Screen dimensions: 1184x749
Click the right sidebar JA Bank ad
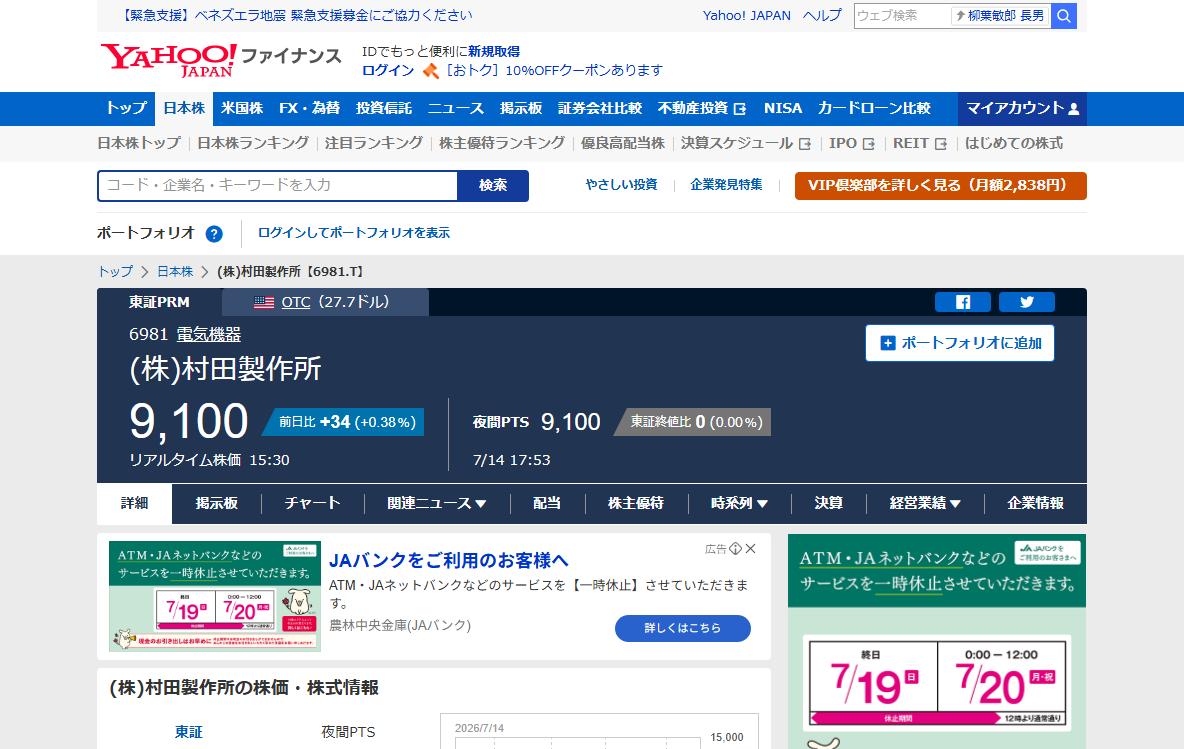pos(937,642)
